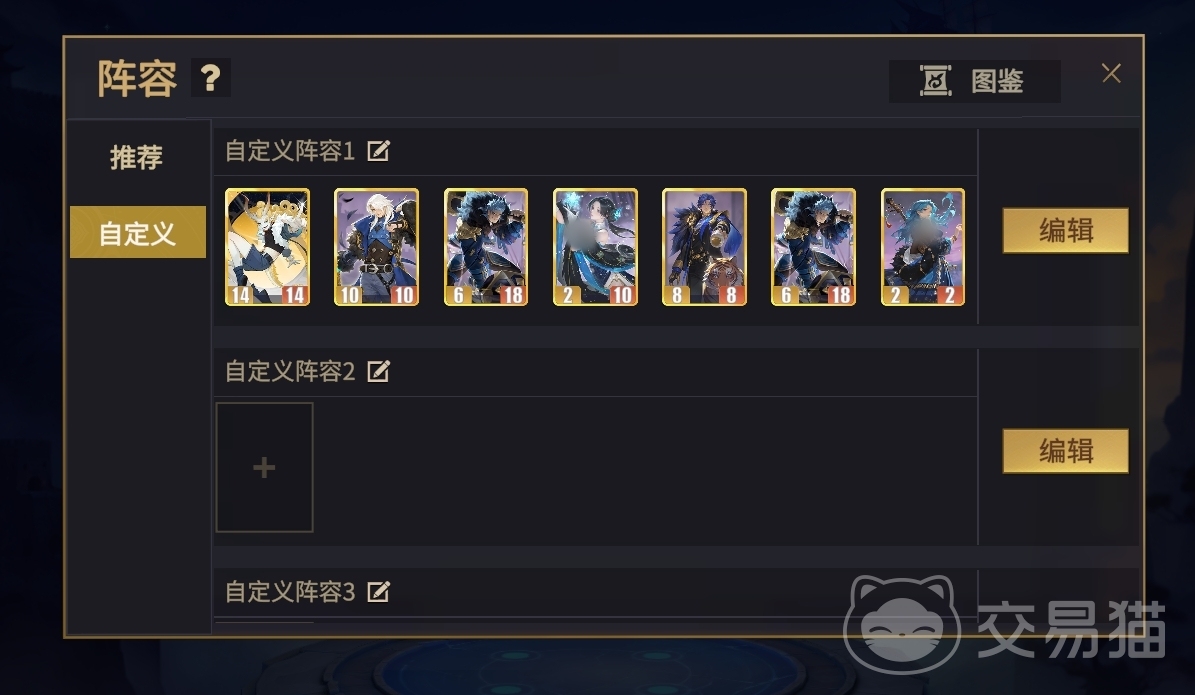This screenshot has width=1195, height=695.
Task: Click the edit pencil beside 自定义阵容2
Action: pos(378,371)
